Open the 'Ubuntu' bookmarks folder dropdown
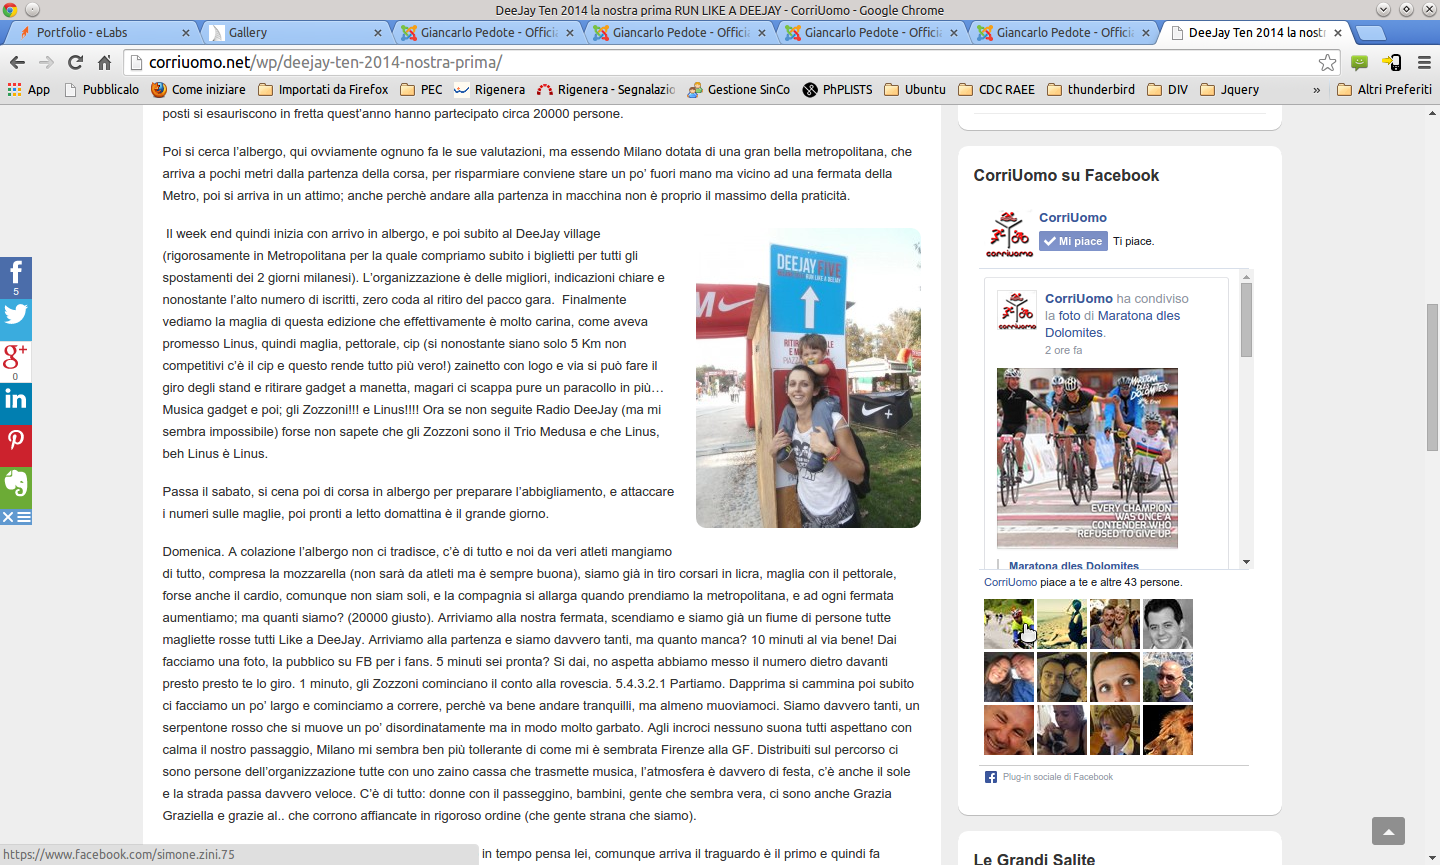This screenshot has width=1440, height=865. pos(915,90)
